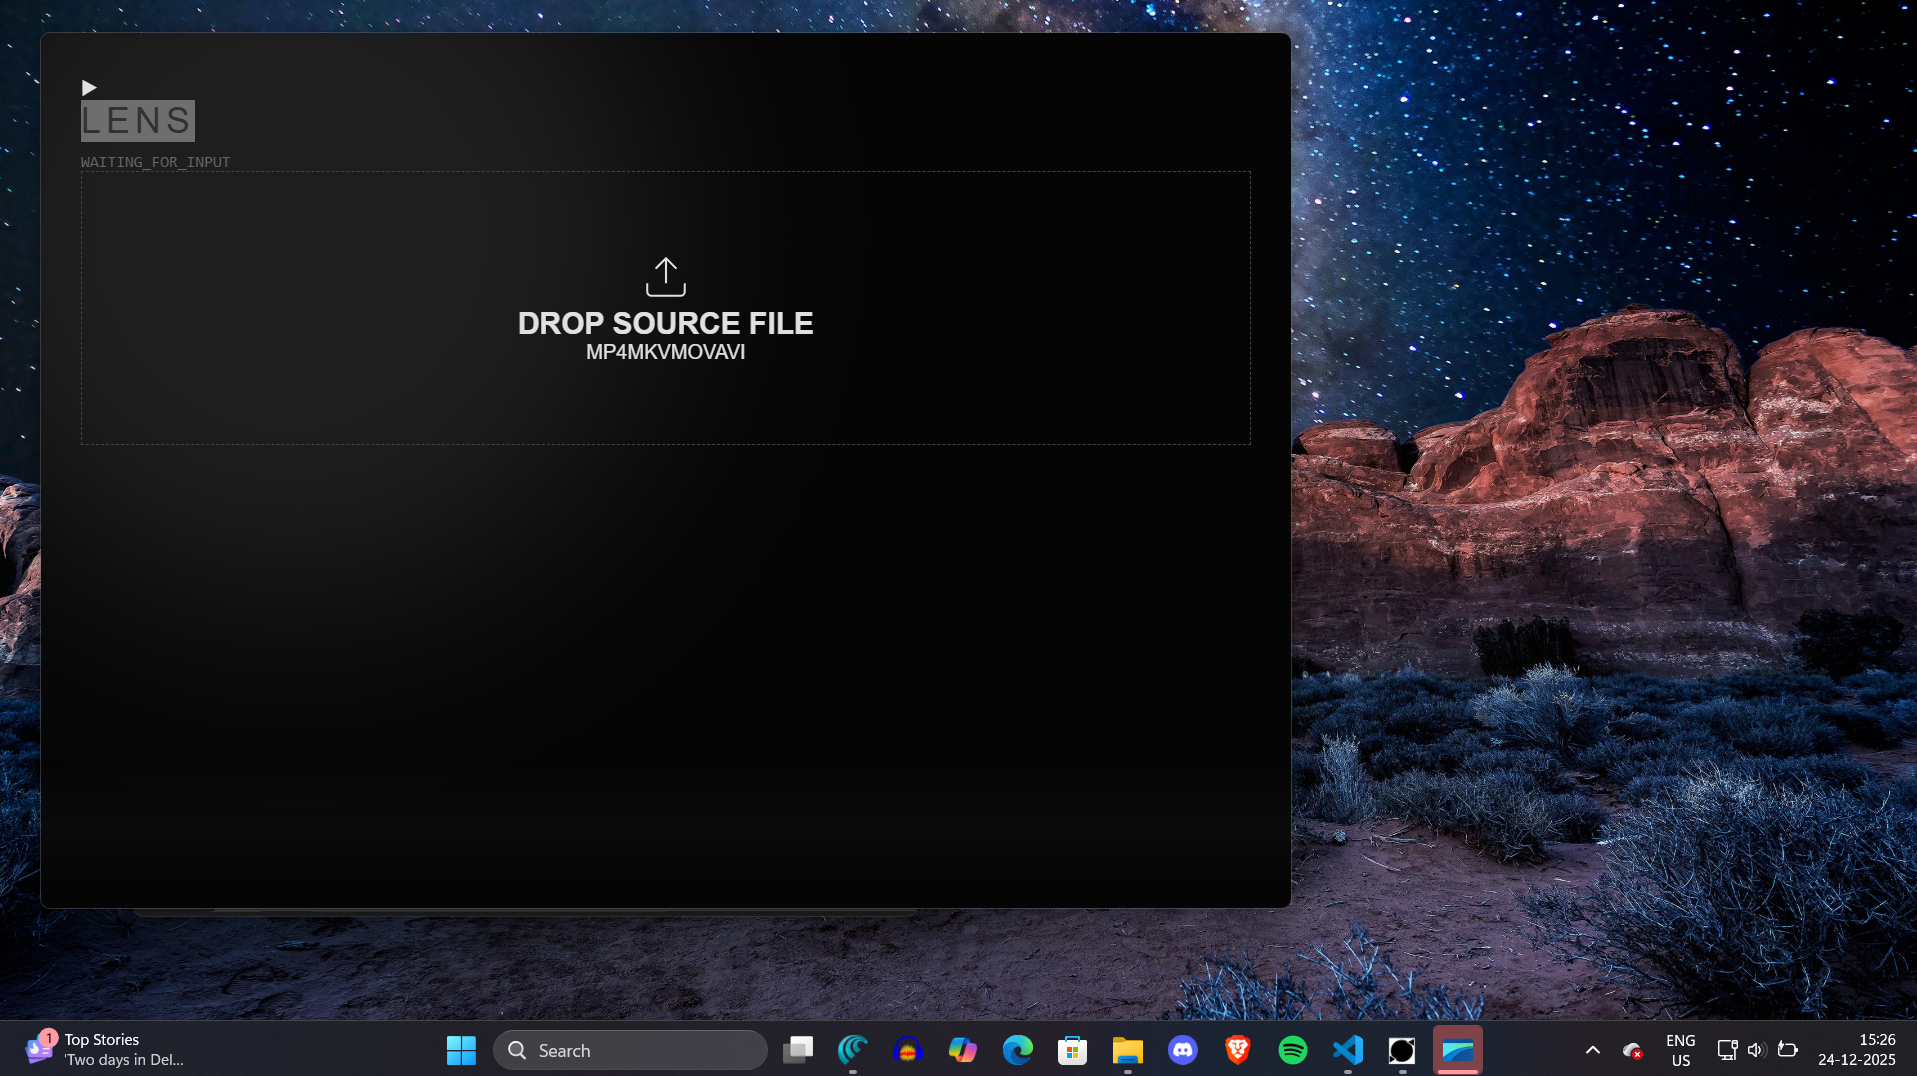The height and width of the screenshot is (1076, 1917).
Task: Expand the hidden system tray icons
Action: click(1592, 1050)
